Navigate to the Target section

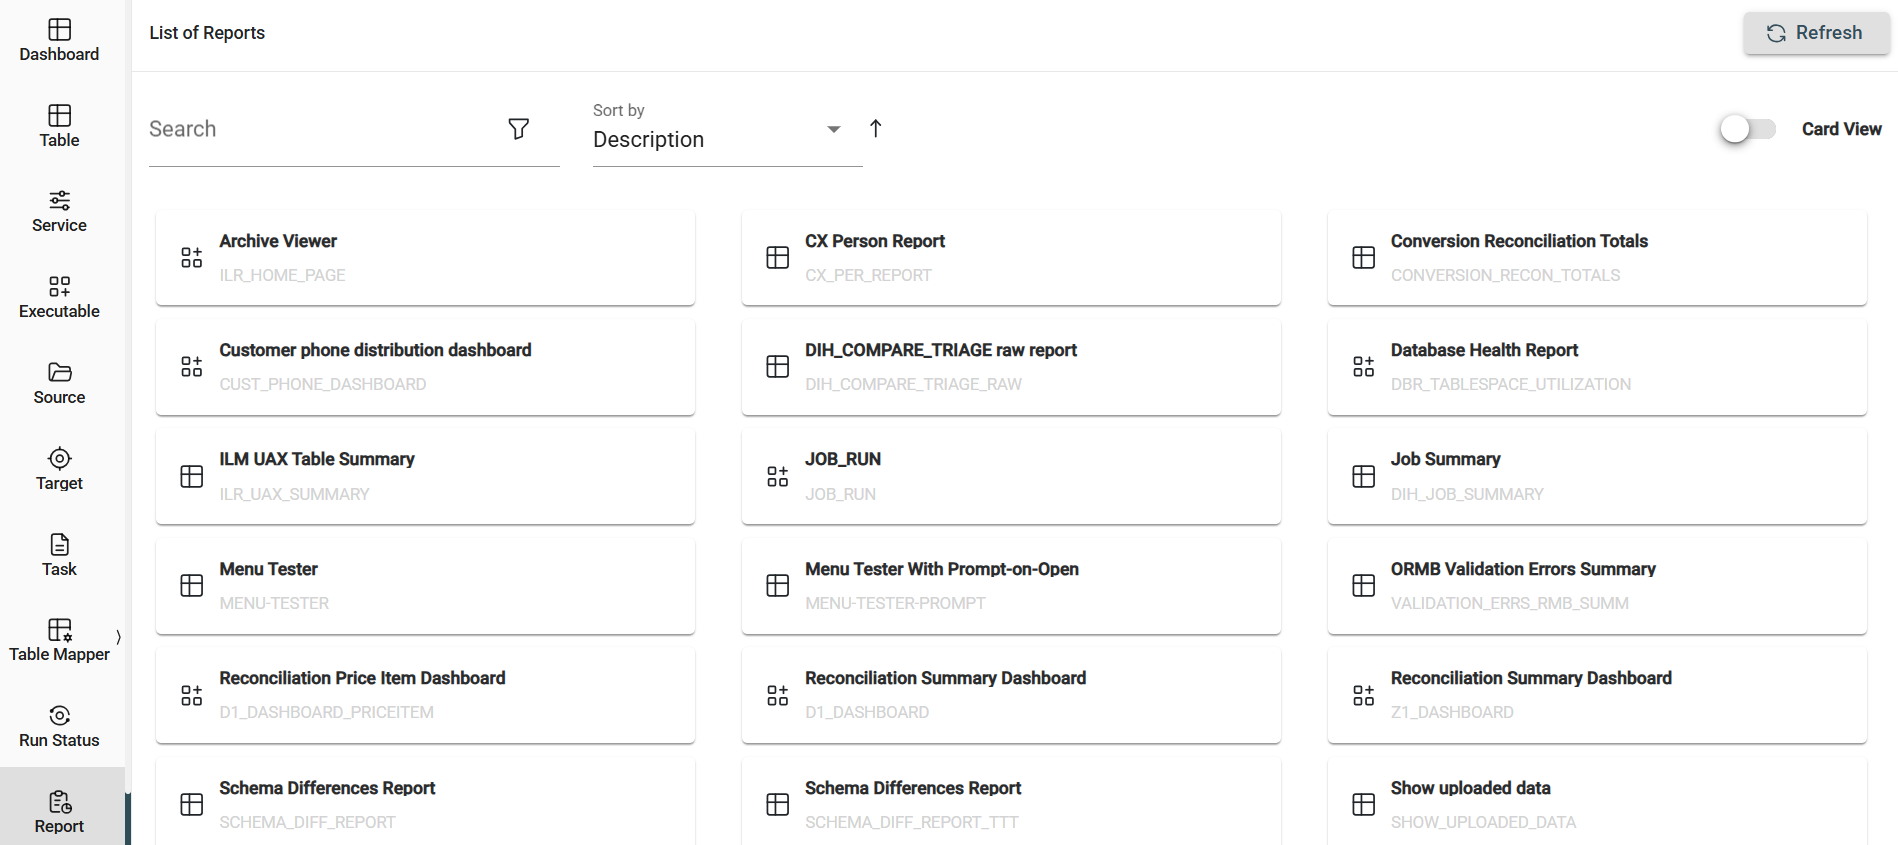59,469
